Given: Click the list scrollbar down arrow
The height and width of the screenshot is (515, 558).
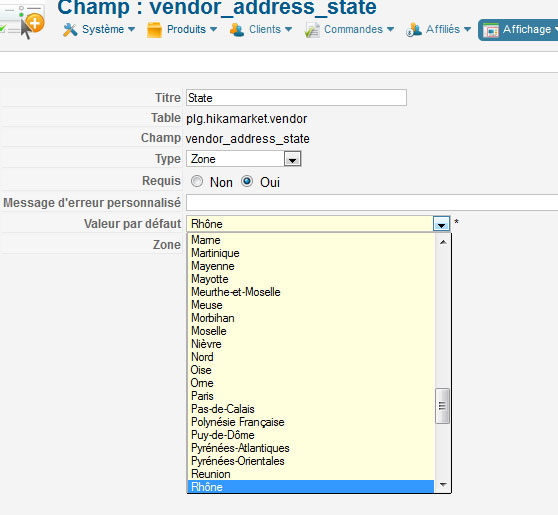Looking at the screenshot, I should coord(443,484).
